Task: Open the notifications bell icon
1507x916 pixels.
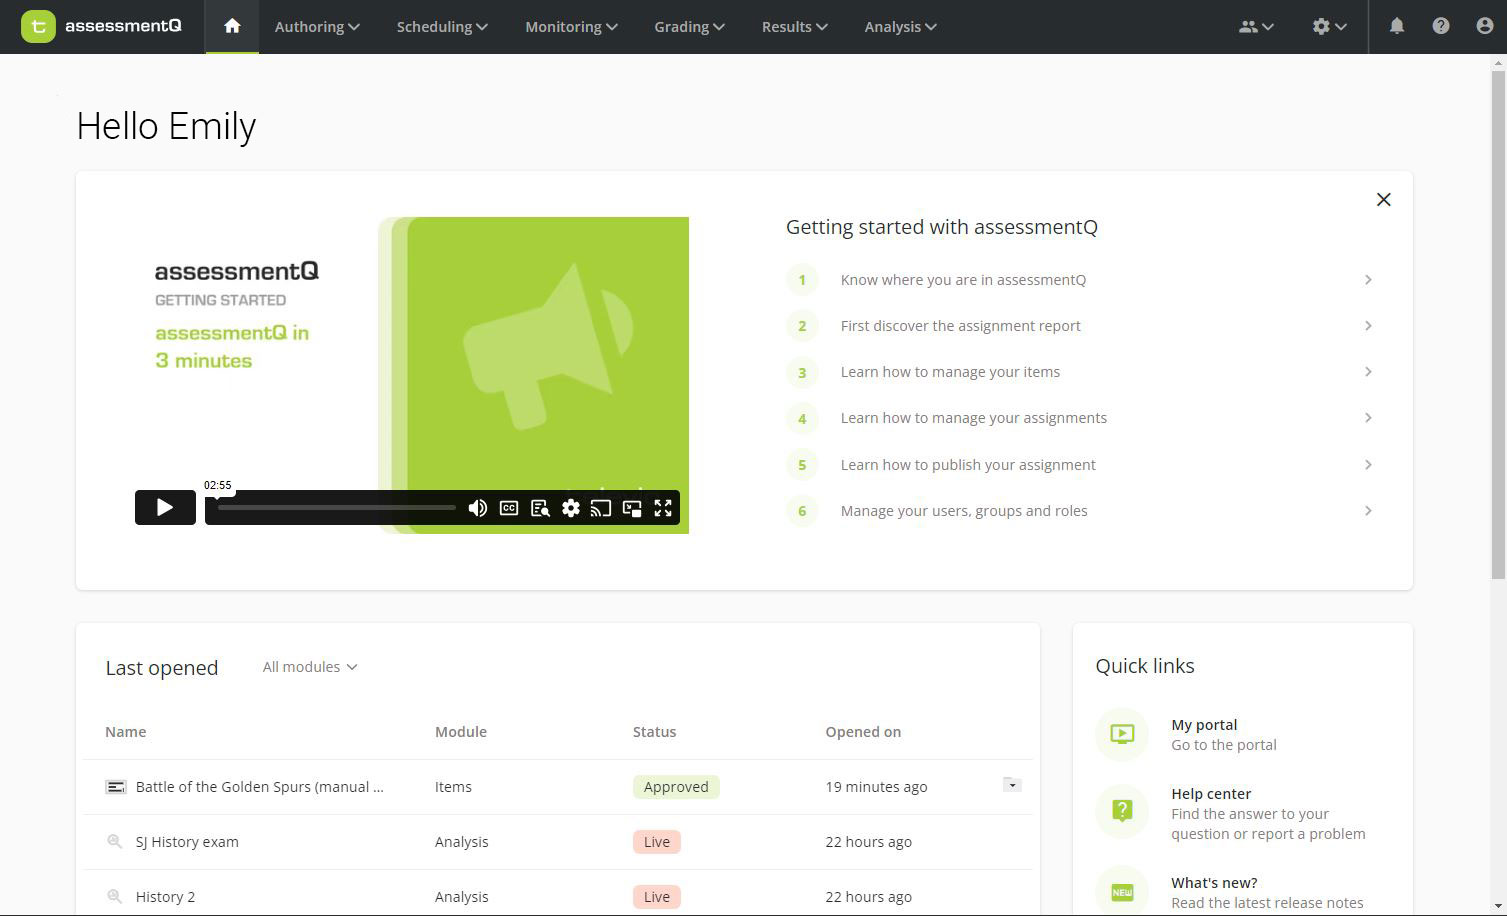Action: tap(1397, 26)
